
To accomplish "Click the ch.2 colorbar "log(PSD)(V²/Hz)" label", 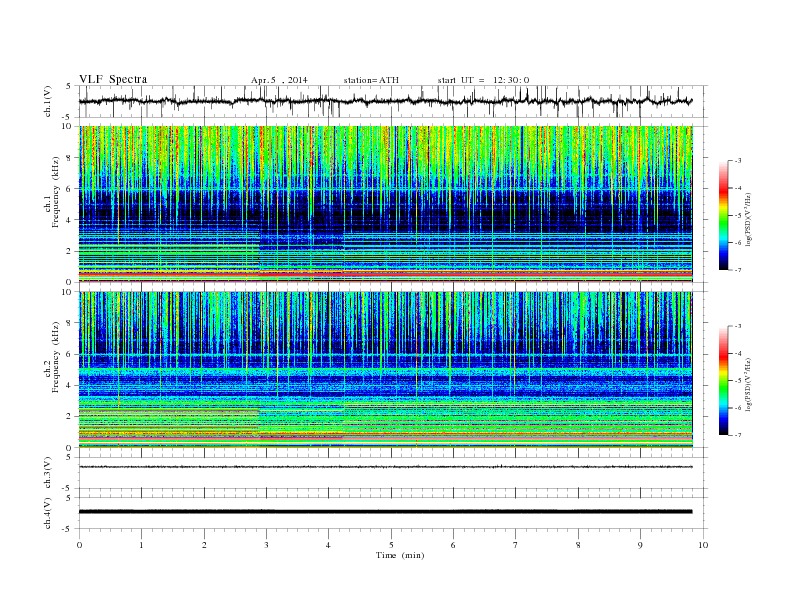I will (748, 384).
